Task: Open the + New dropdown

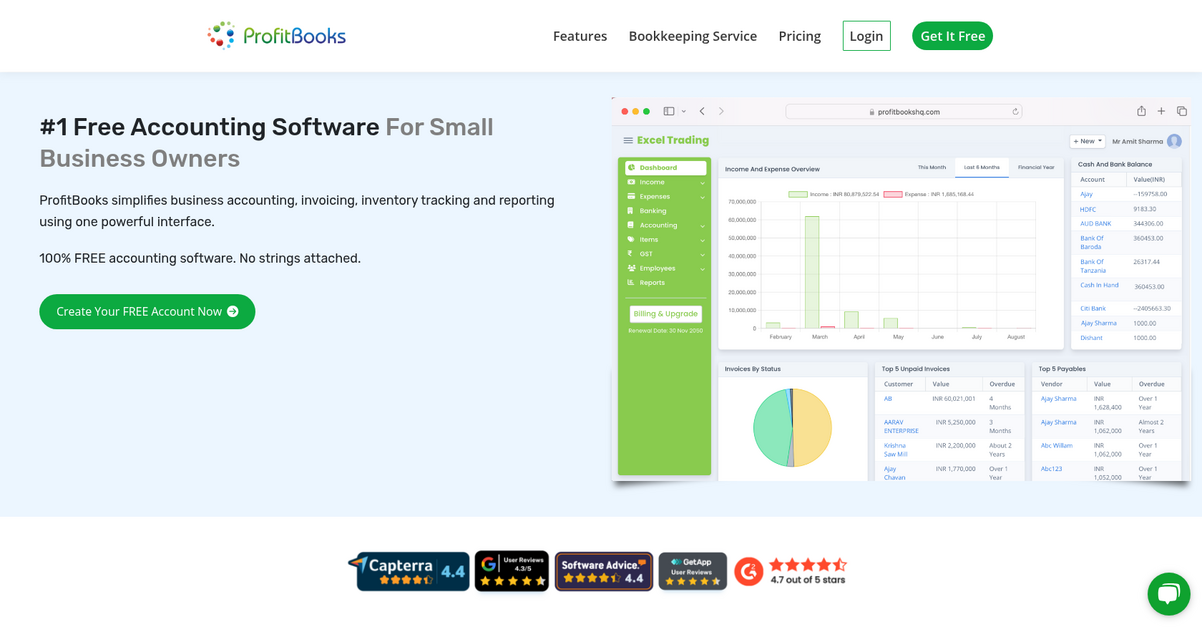Action: [x=1087, y=141]
